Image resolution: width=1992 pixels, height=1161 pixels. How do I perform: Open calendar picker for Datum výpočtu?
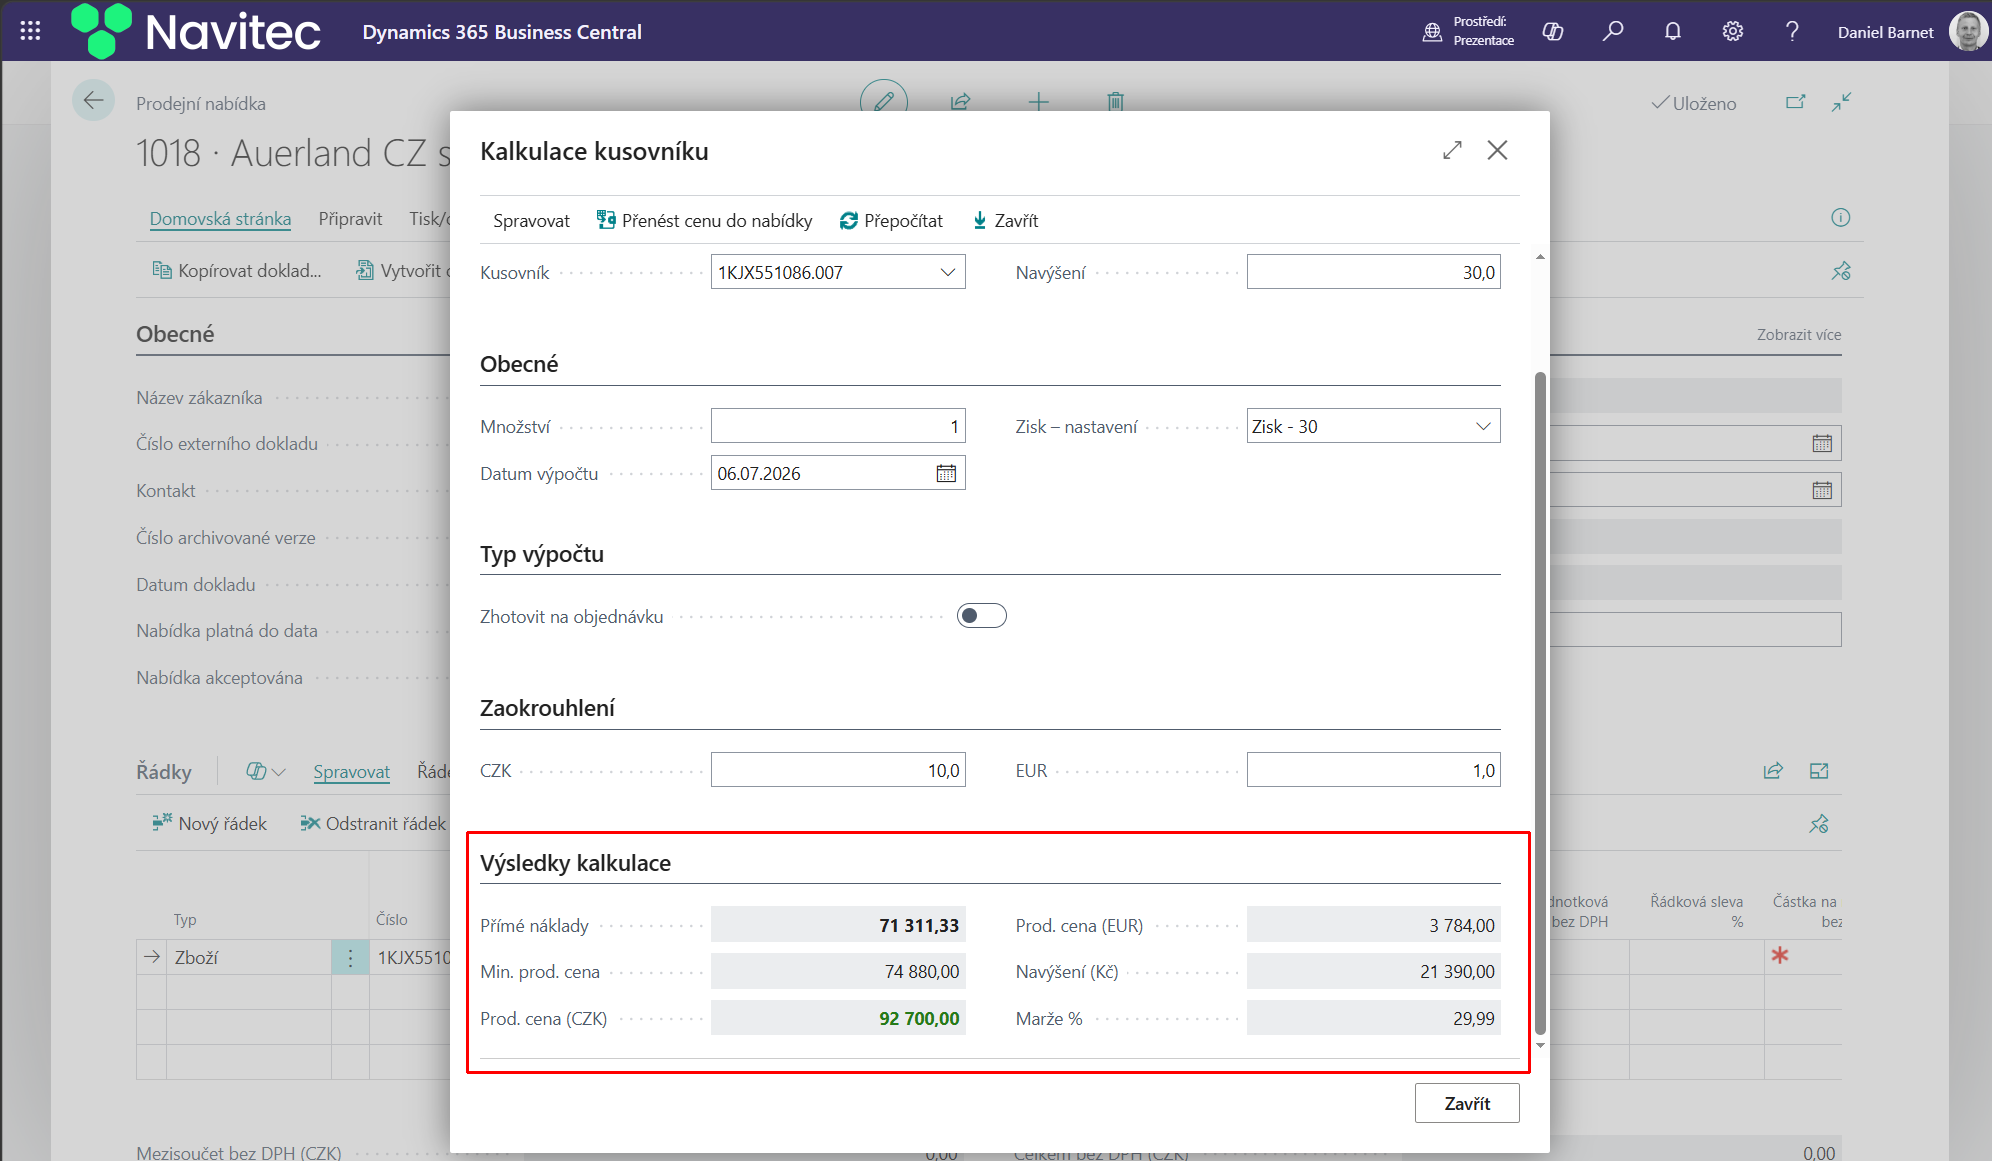click(x=946, y=473)
